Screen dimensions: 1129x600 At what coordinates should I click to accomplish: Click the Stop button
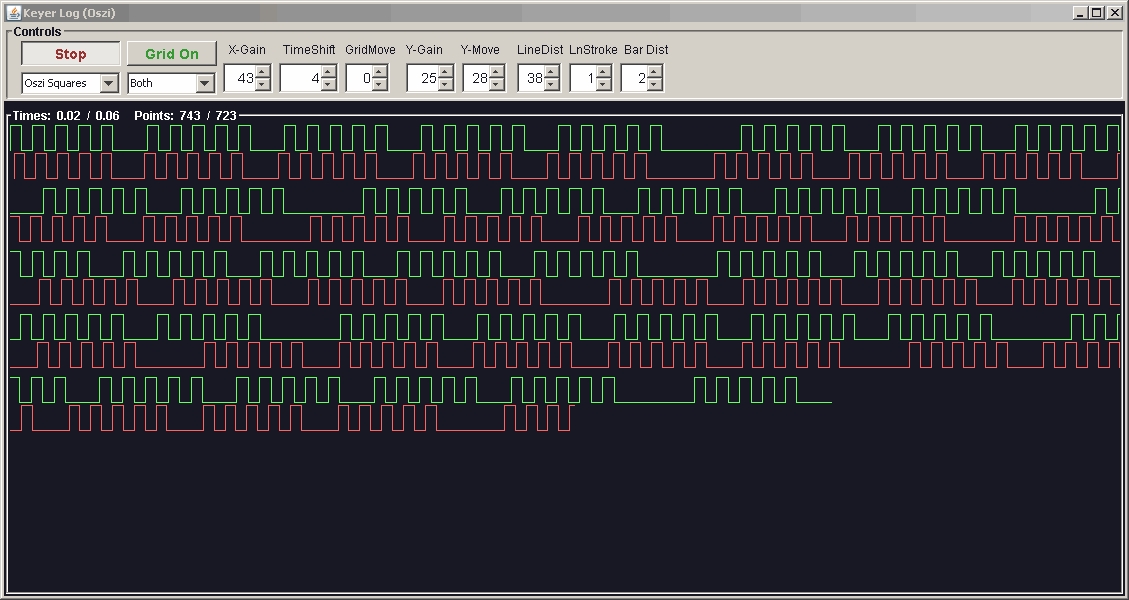pos(71,54)
